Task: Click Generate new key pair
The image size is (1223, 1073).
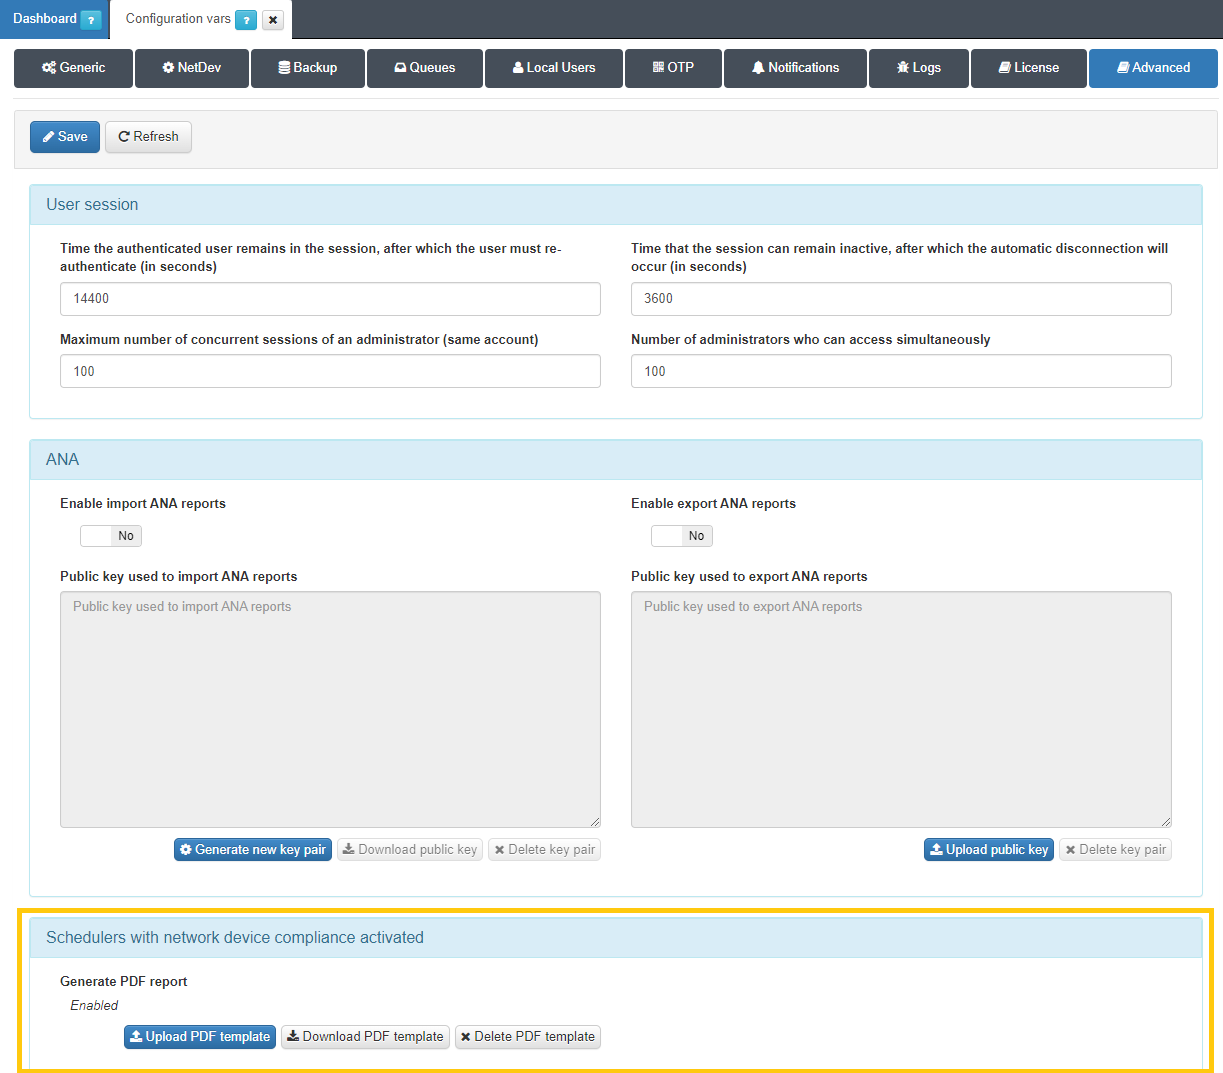Action: click(x=253, y=850)
